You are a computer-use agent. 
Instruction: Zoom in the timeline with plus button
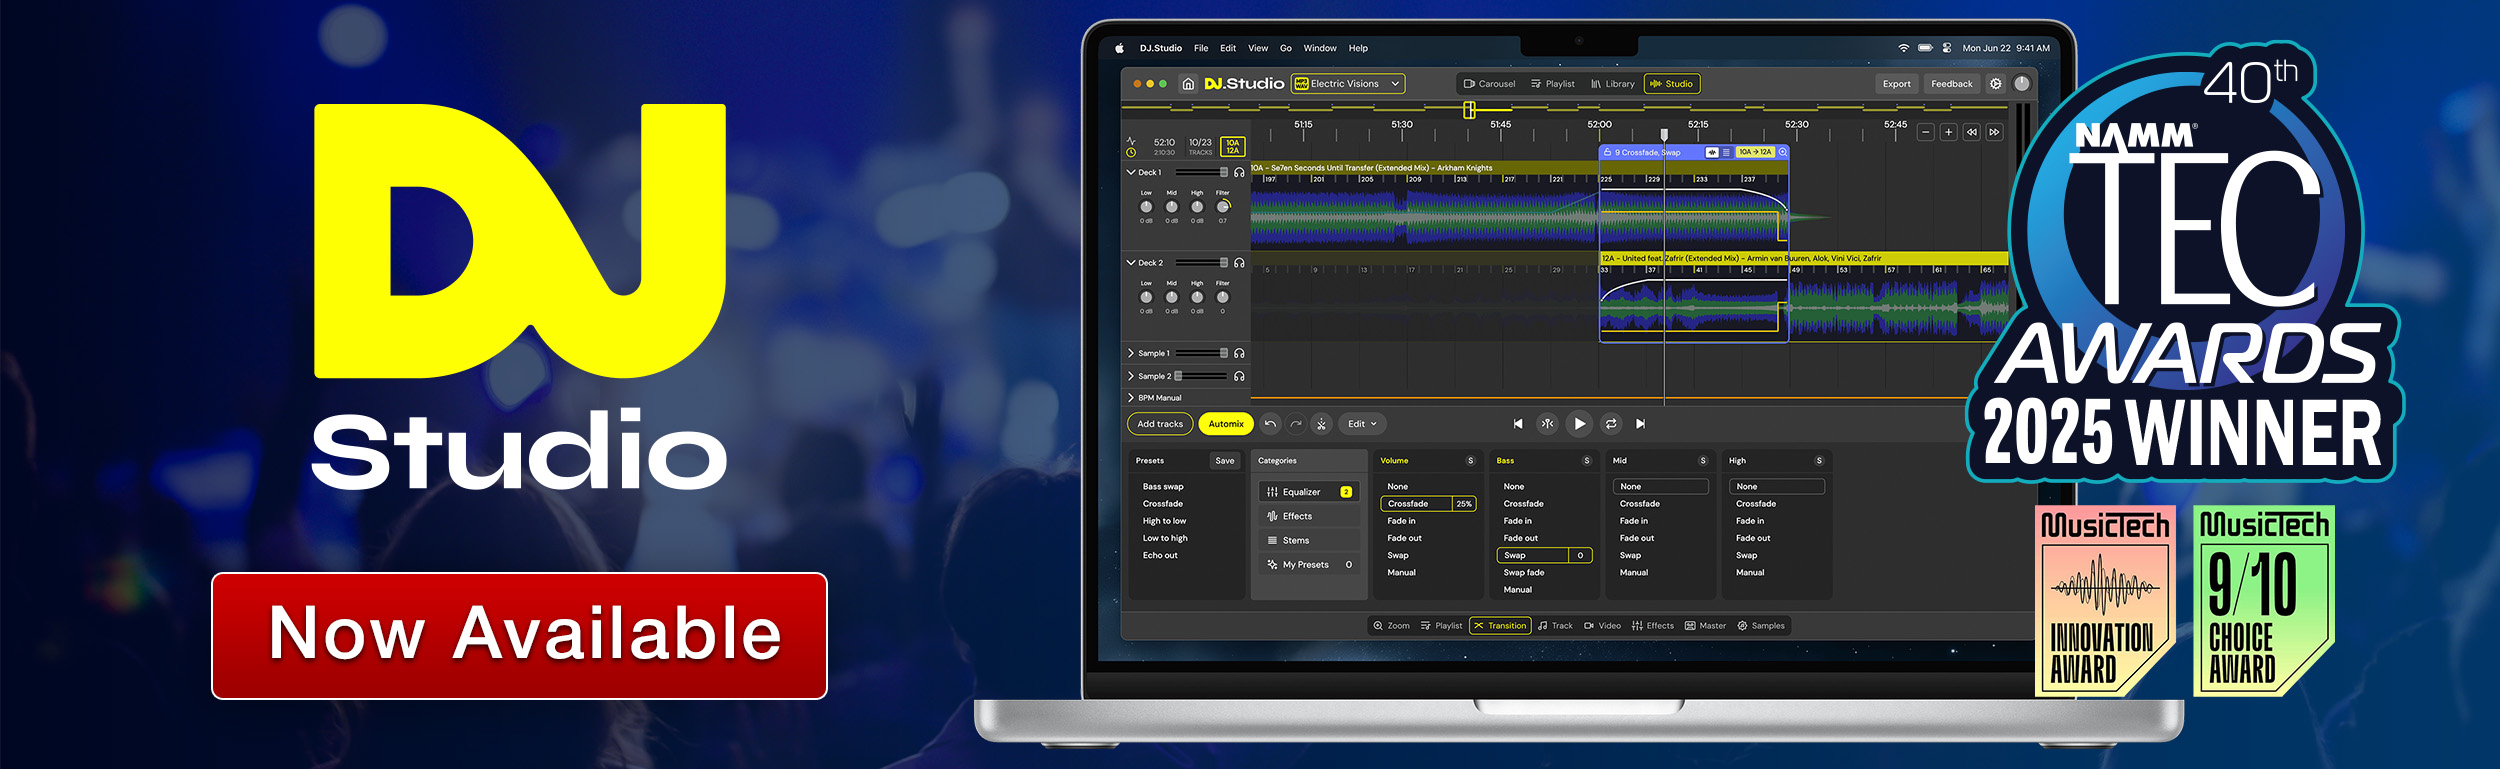(1948, 132)
